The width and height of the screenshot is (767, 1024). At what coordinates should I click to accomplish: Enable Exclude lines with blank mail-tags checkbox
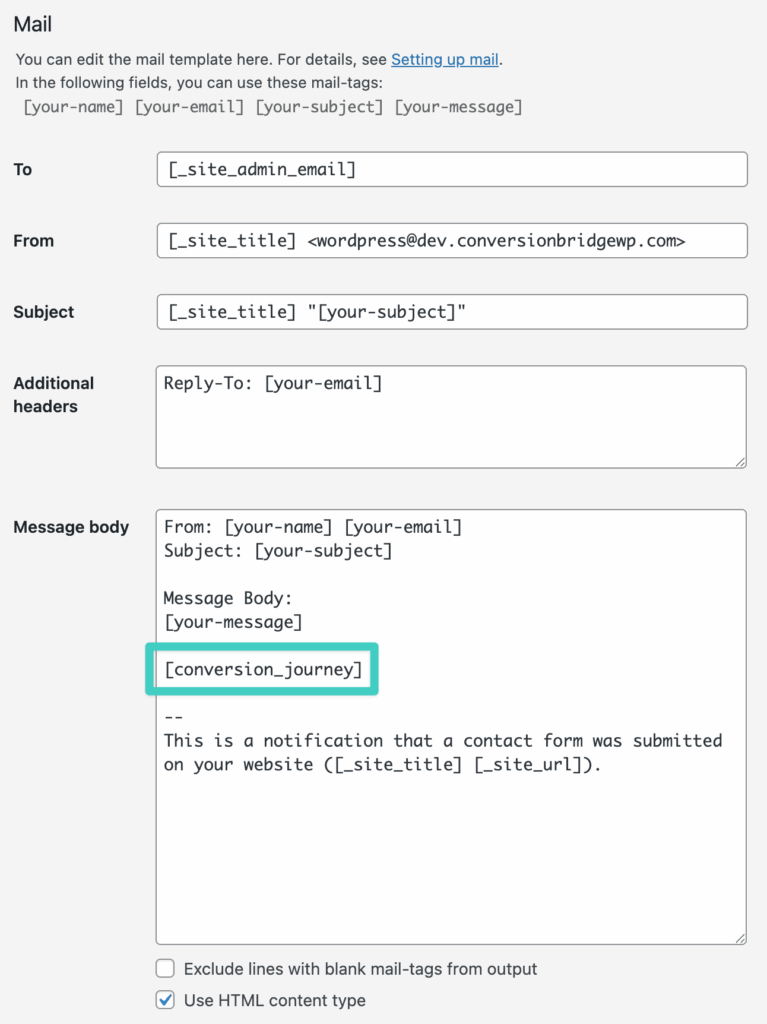(x=166, y=968)
